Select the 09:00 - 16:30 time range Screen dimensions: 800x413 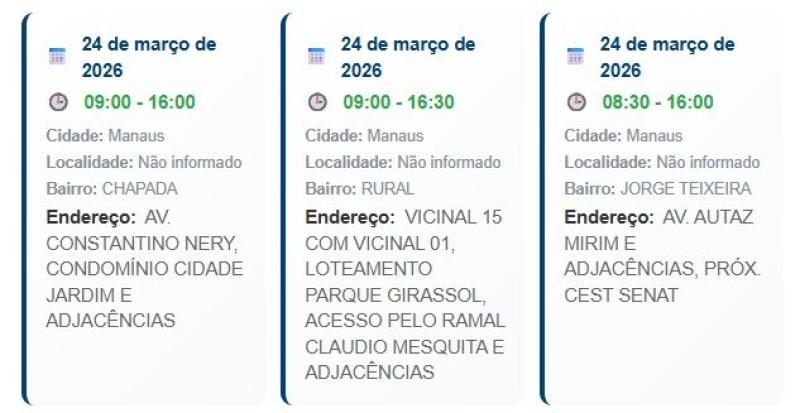(400, 102)
